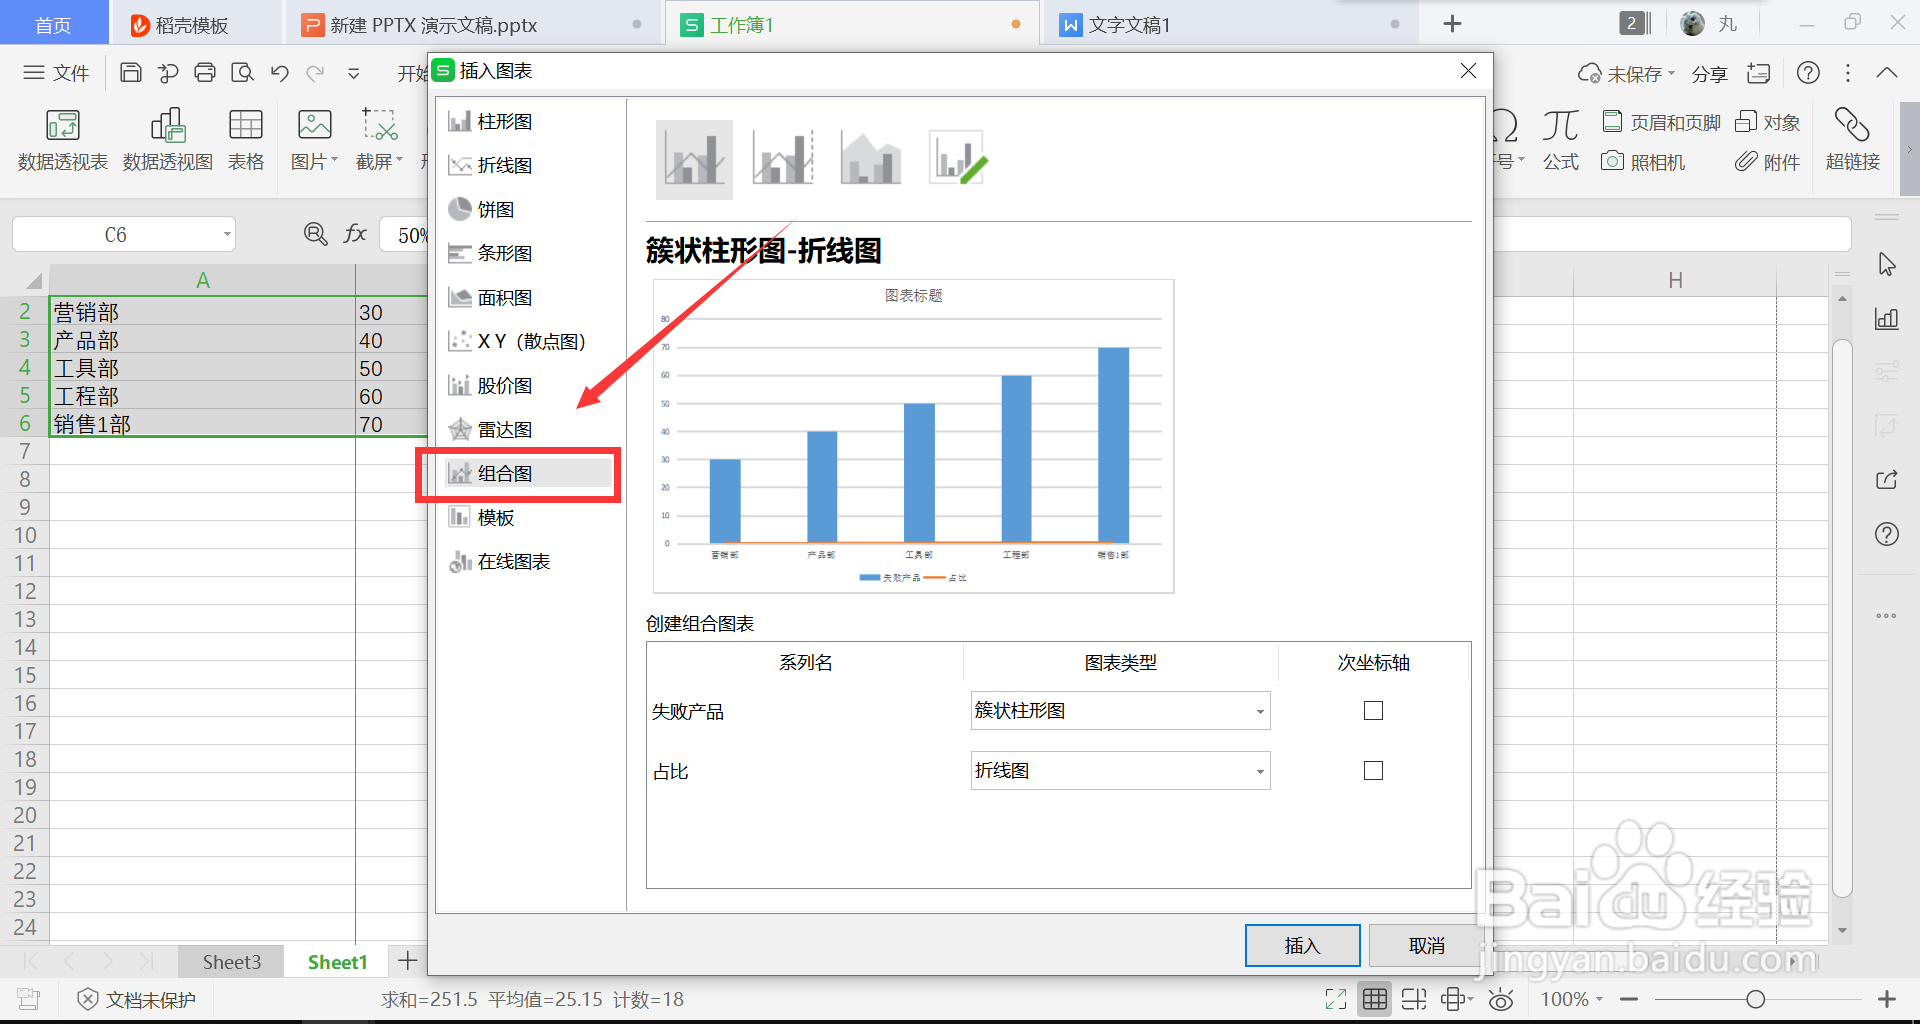Click 页眉和页脚
Screen dimensions: 1920x1024
(1661, 122)
